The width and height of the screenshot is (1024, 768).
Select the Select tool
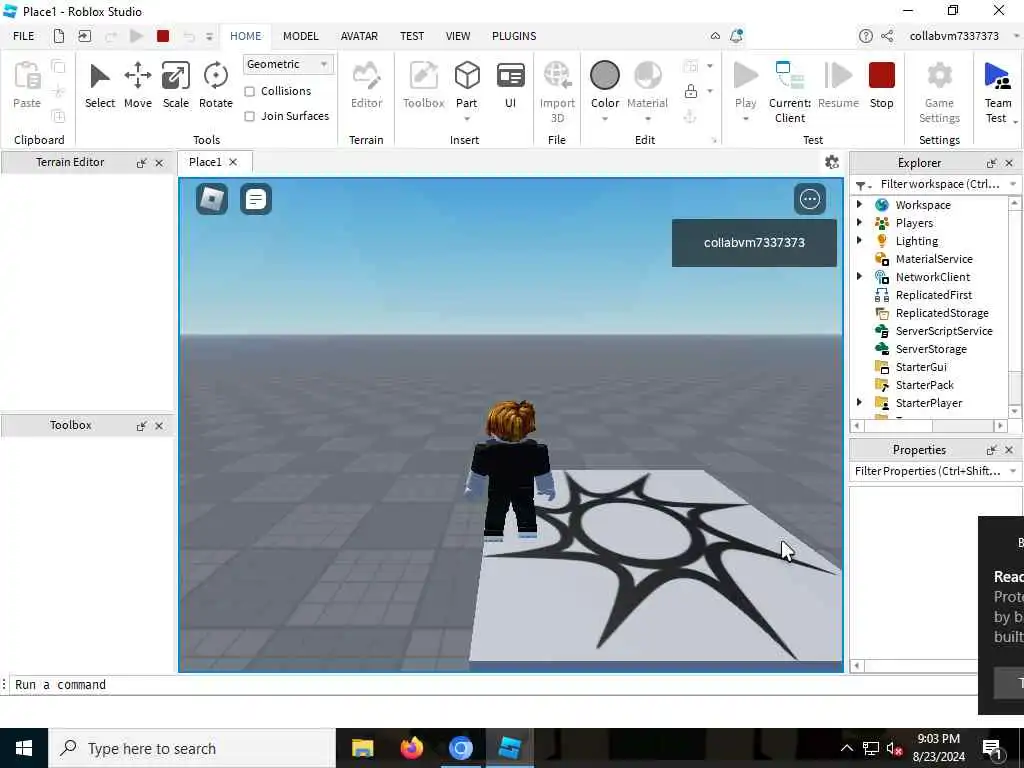point(99,85)
